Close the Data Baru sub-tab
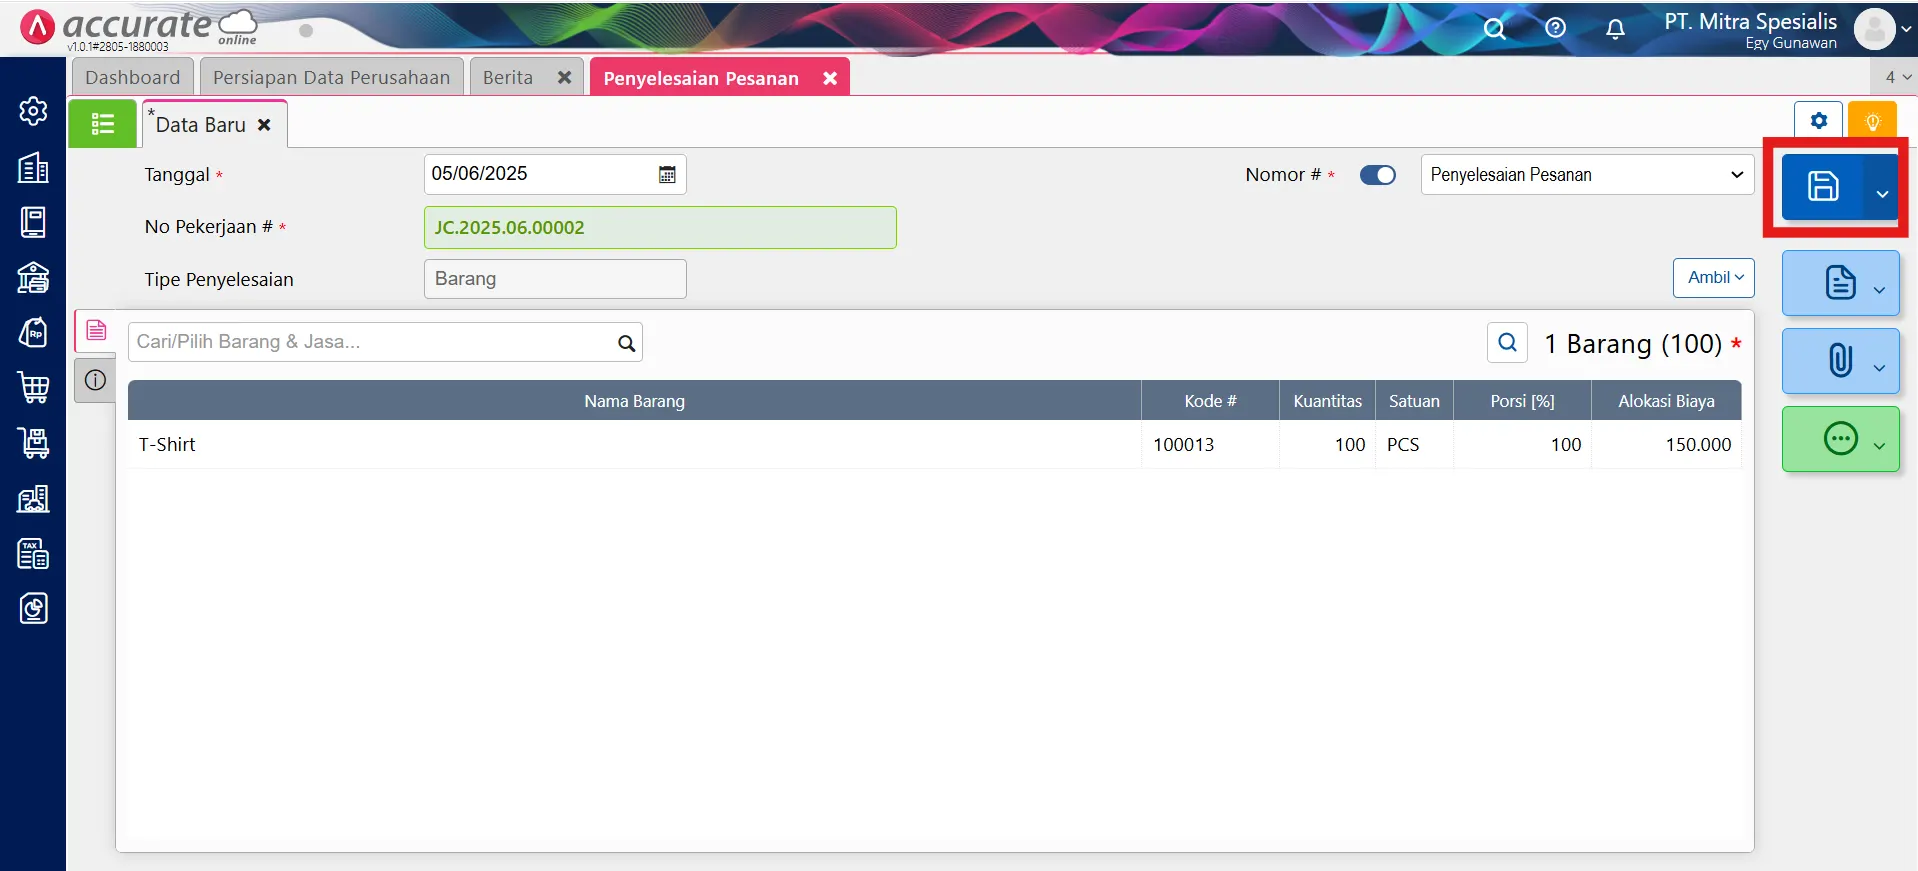 264,125
